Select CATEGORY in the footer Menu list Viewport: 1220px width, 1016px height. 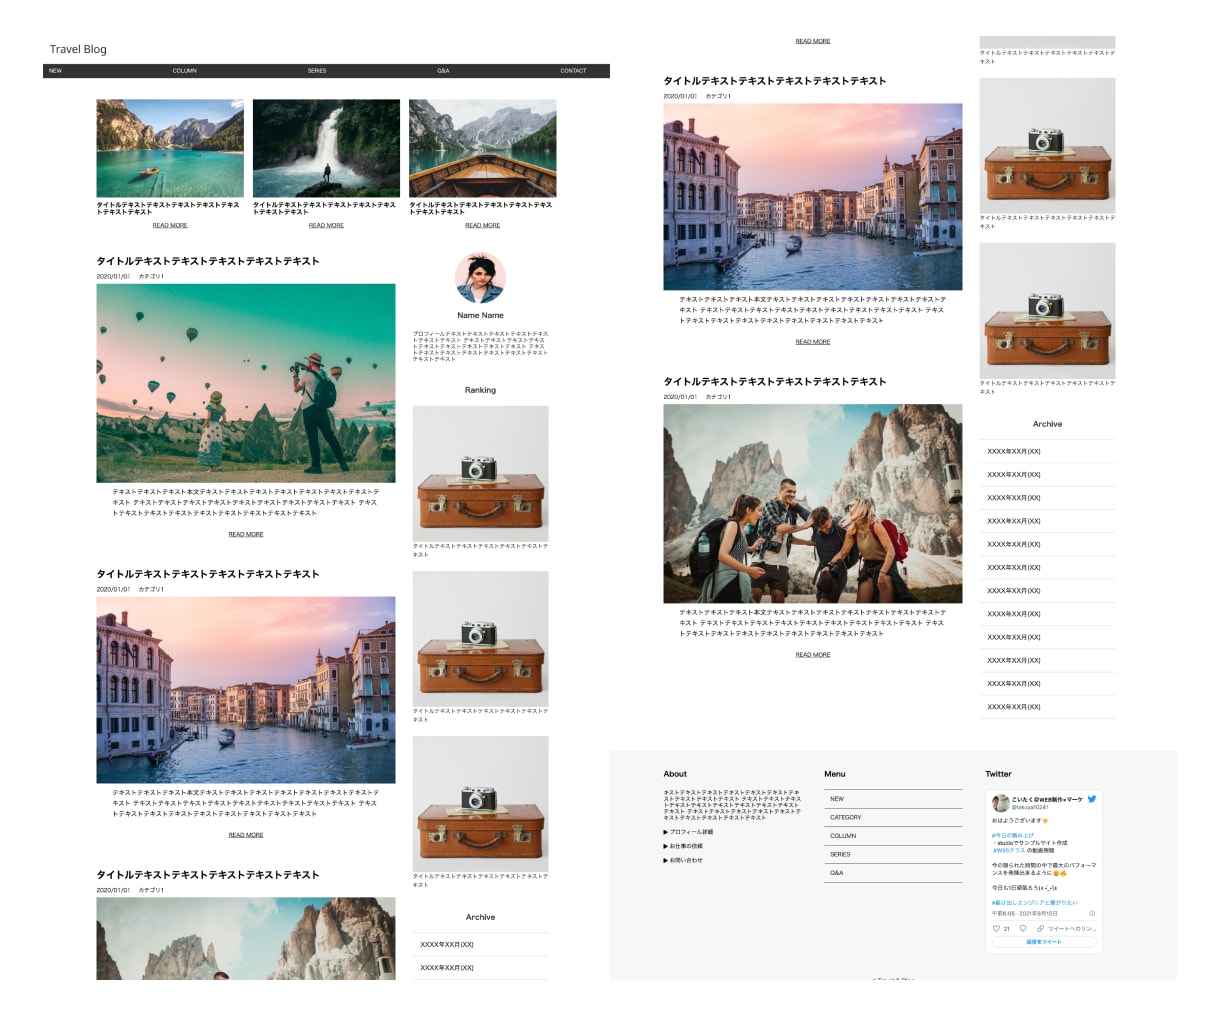(894, 817)
